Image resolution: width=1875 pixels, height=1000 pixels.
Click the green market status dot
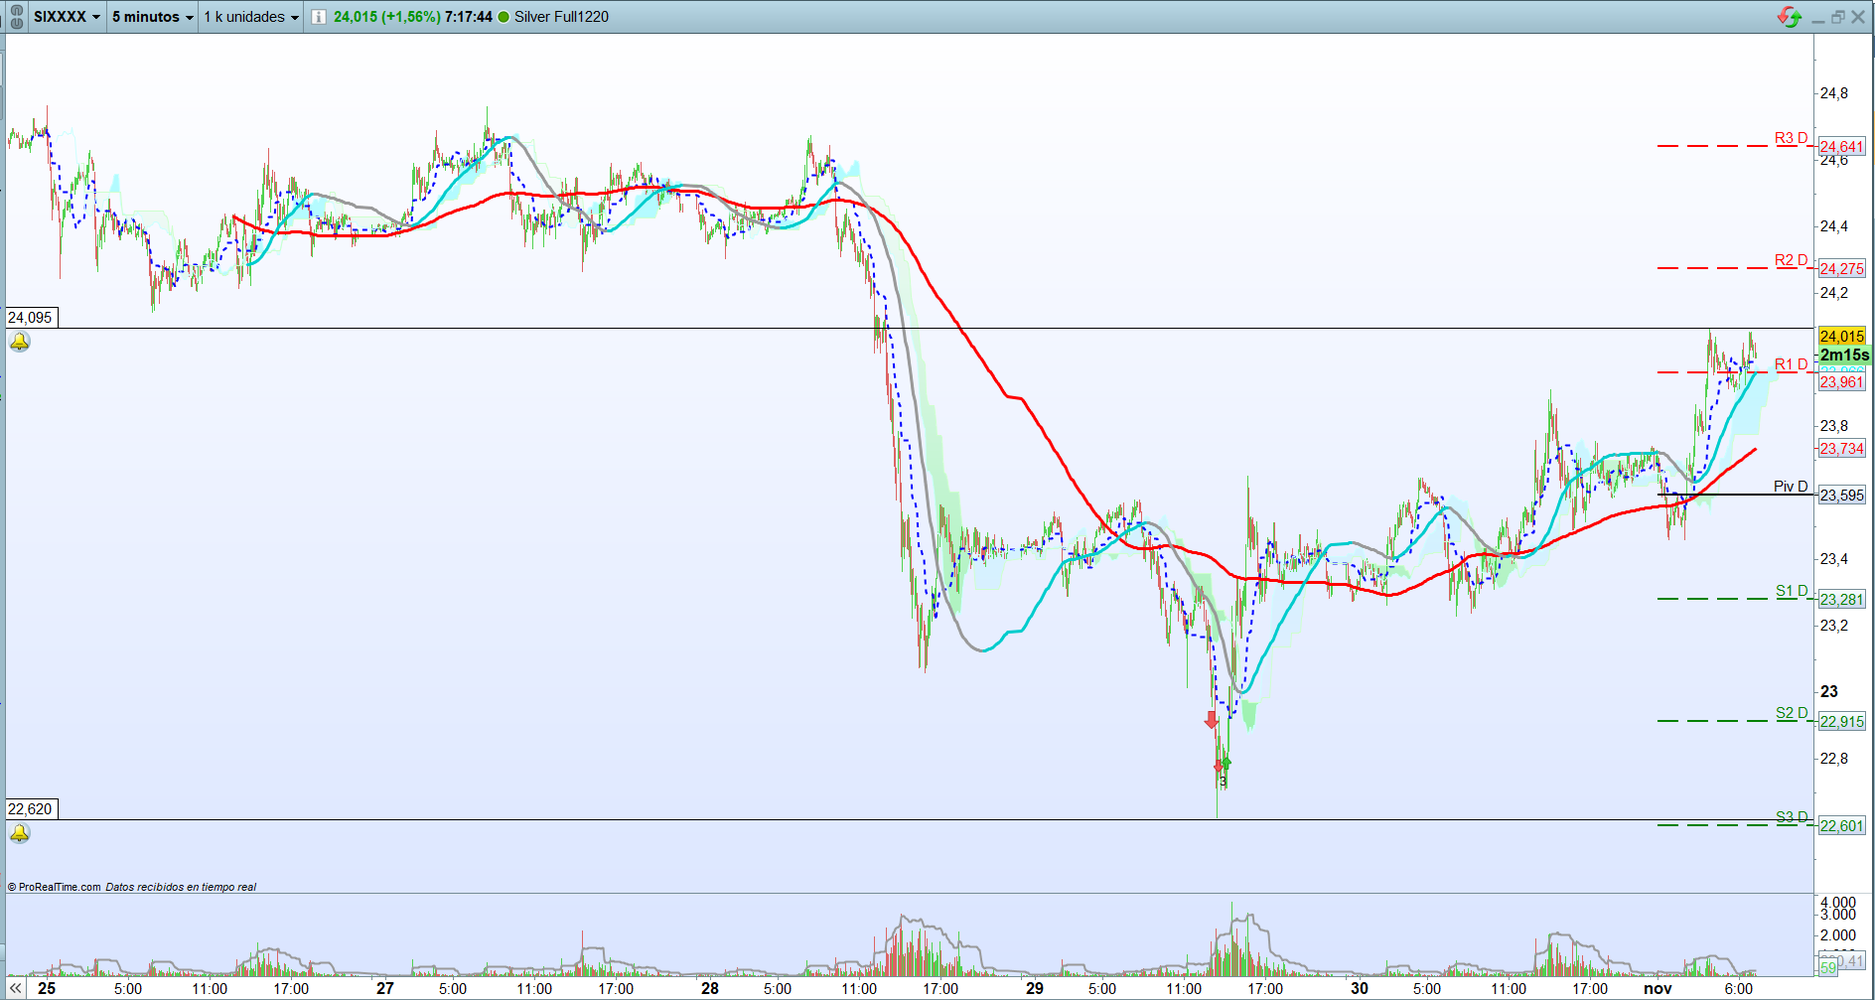(503, 17)
